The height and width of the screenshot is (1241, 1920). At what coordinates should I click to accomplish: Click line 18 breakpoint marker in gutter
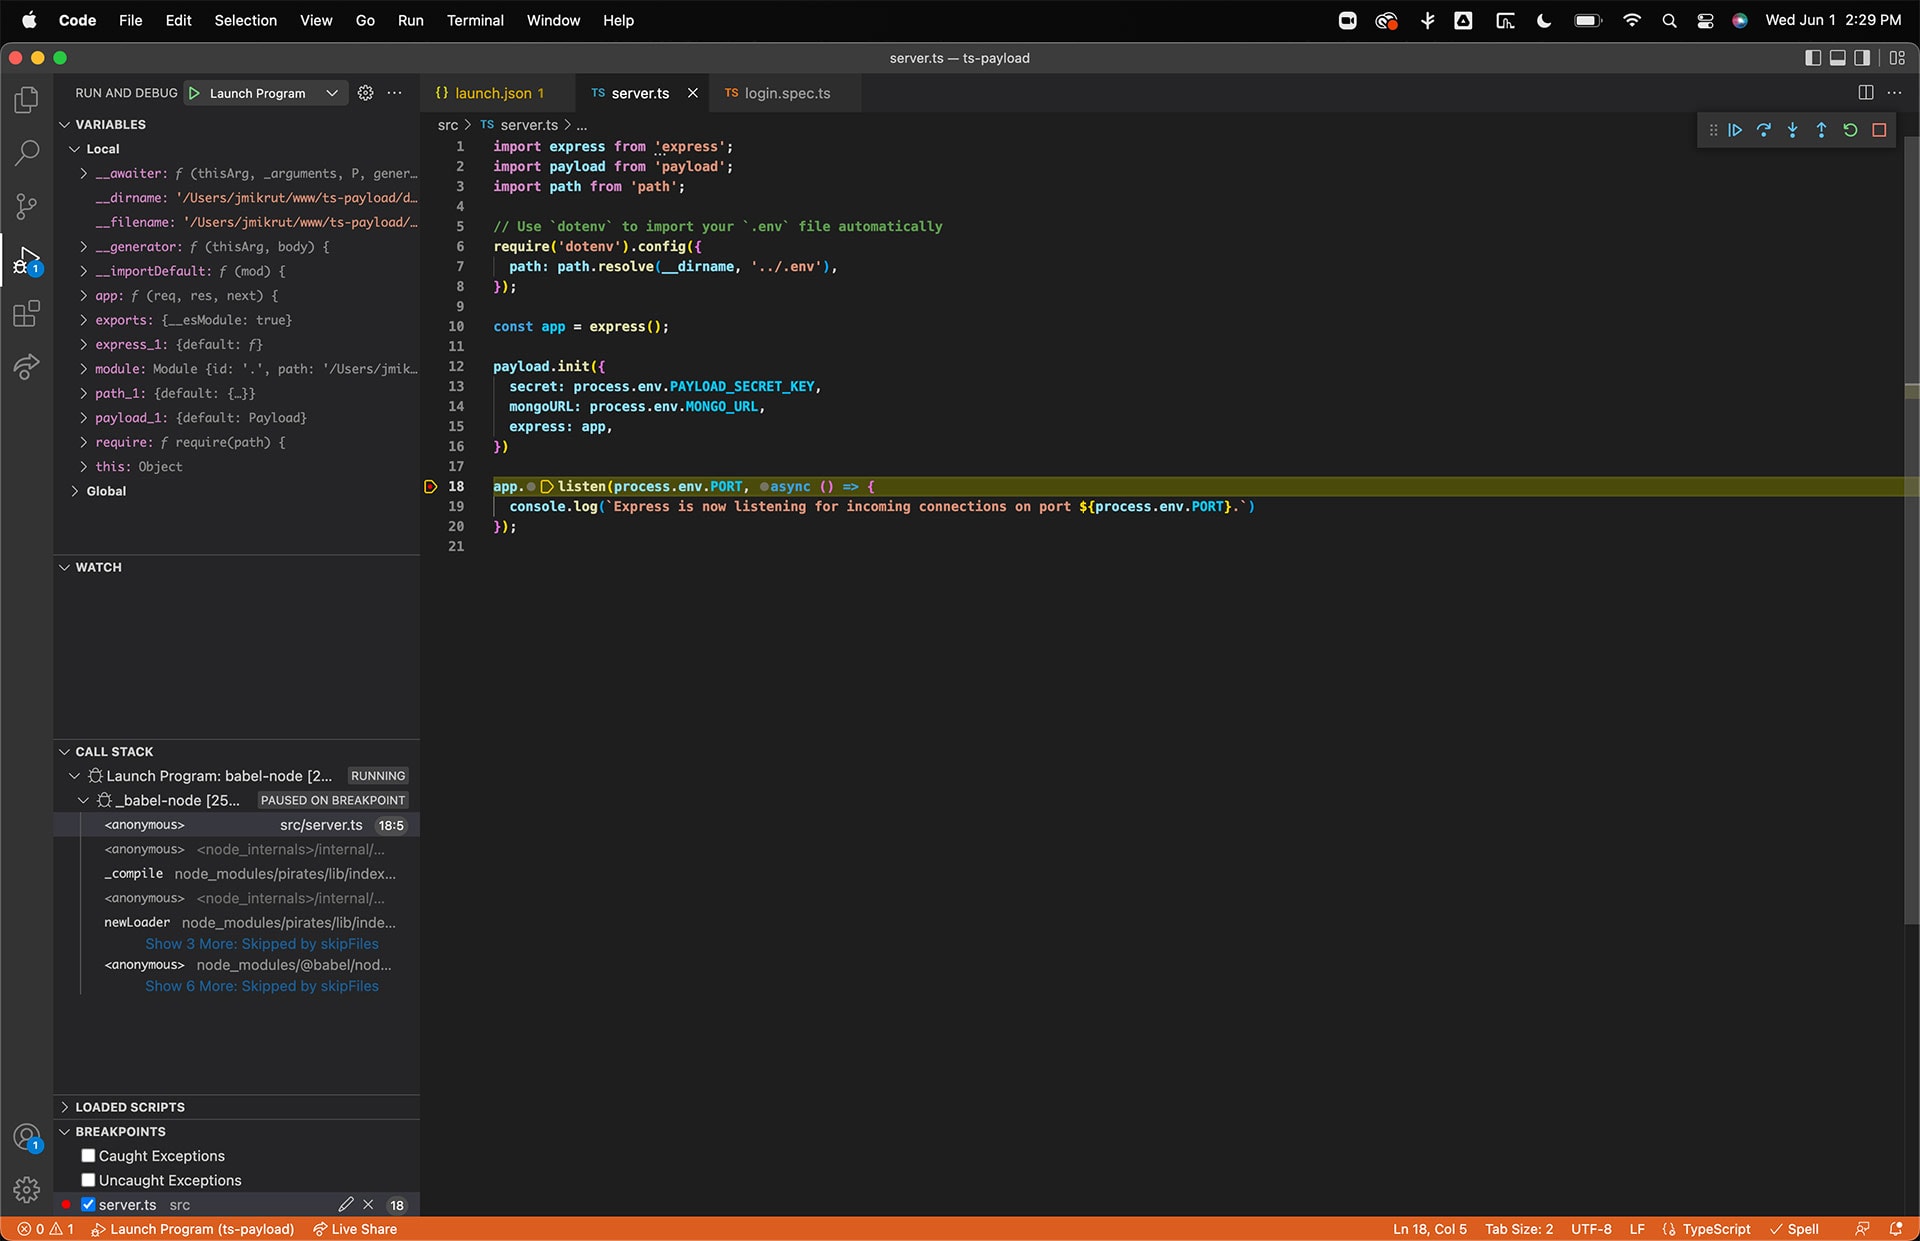tap(430, 485)
